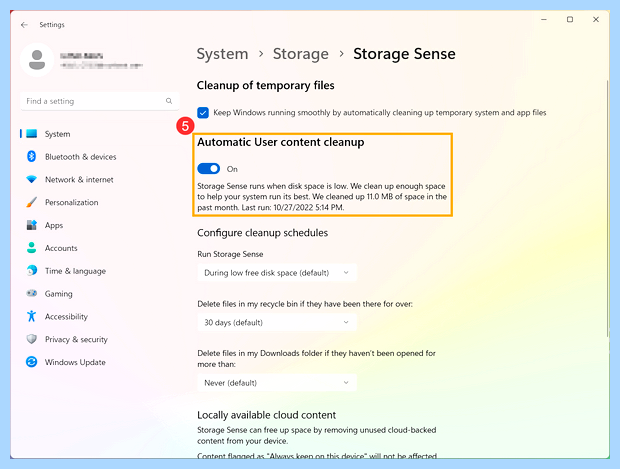Click the Personalization paintbrush icon
Image resolution: width=620 pixels, height=469 pixels.
tap(32, 202)
